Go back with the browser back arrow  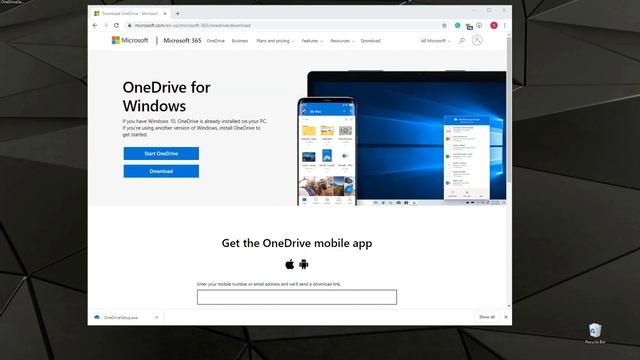[95, 25]
